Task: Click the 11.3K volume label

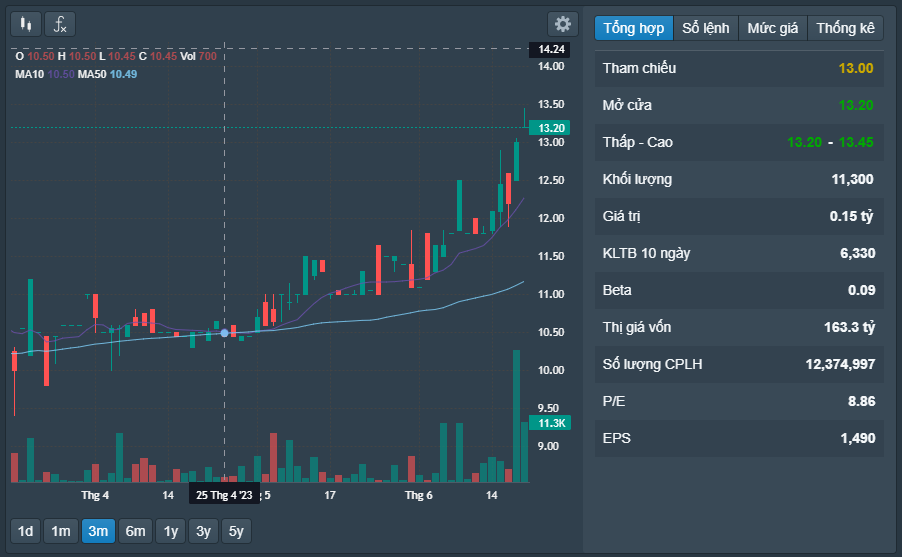Action: point(552,423)
